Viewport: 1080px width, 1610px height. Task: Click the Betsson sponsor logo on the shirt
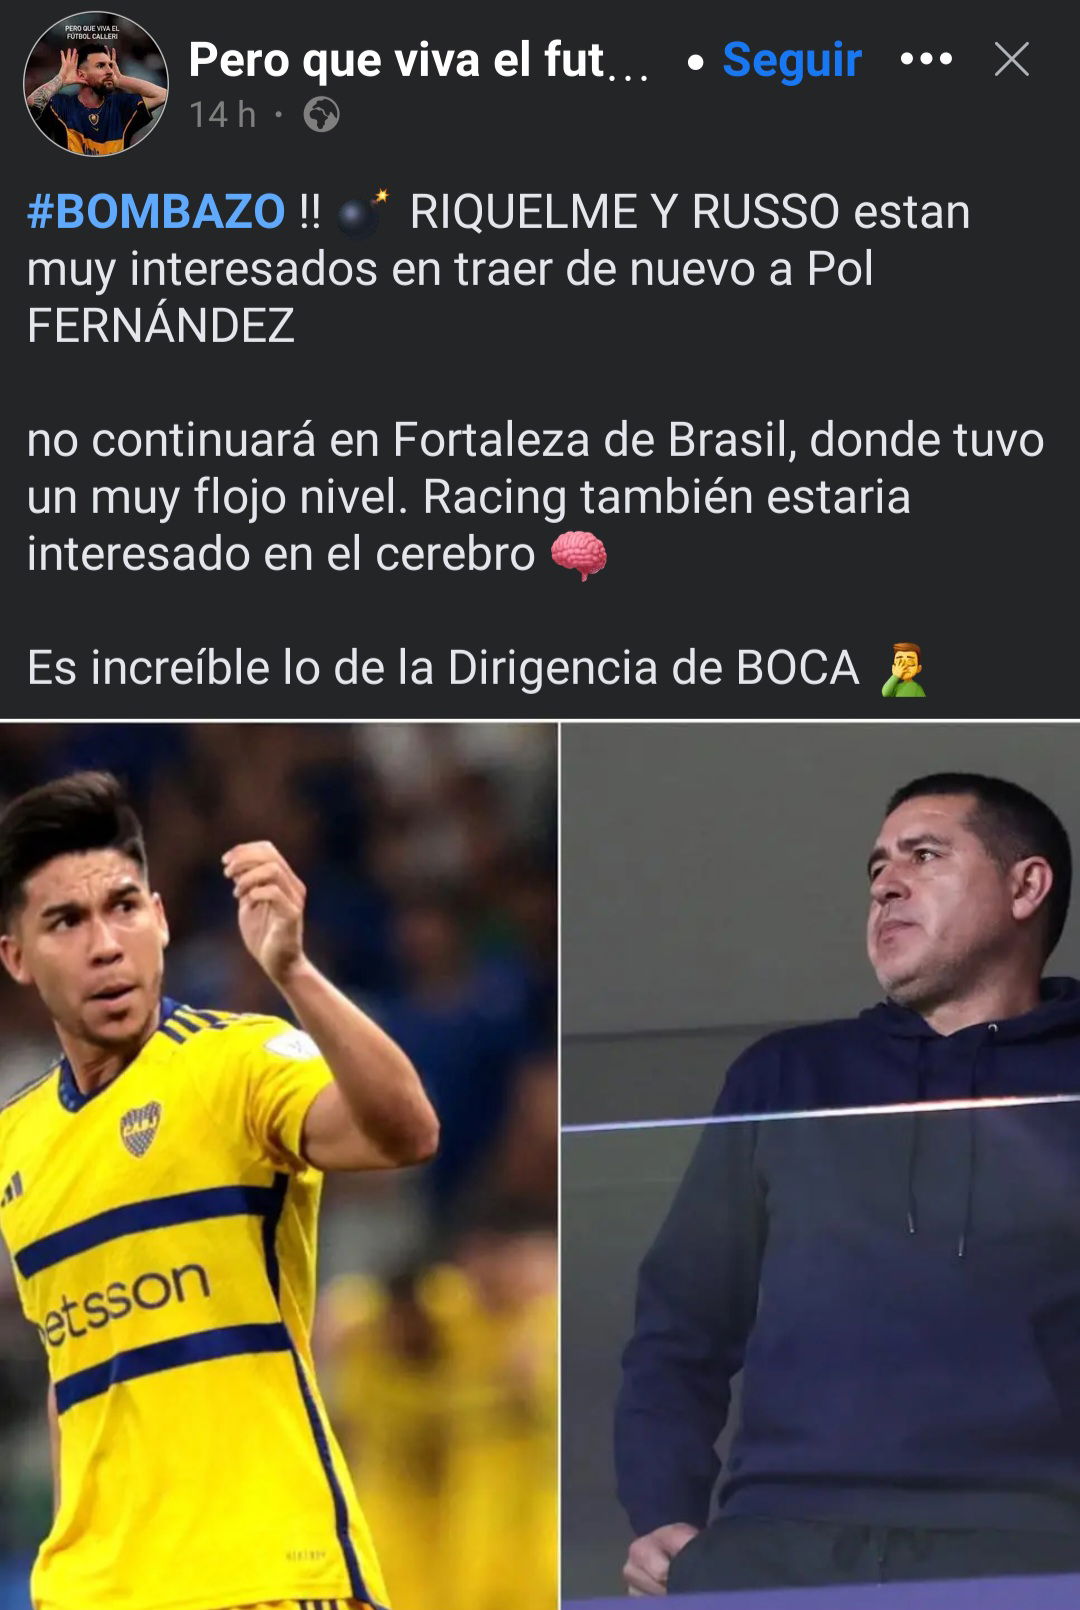[x=125, y=1301]
